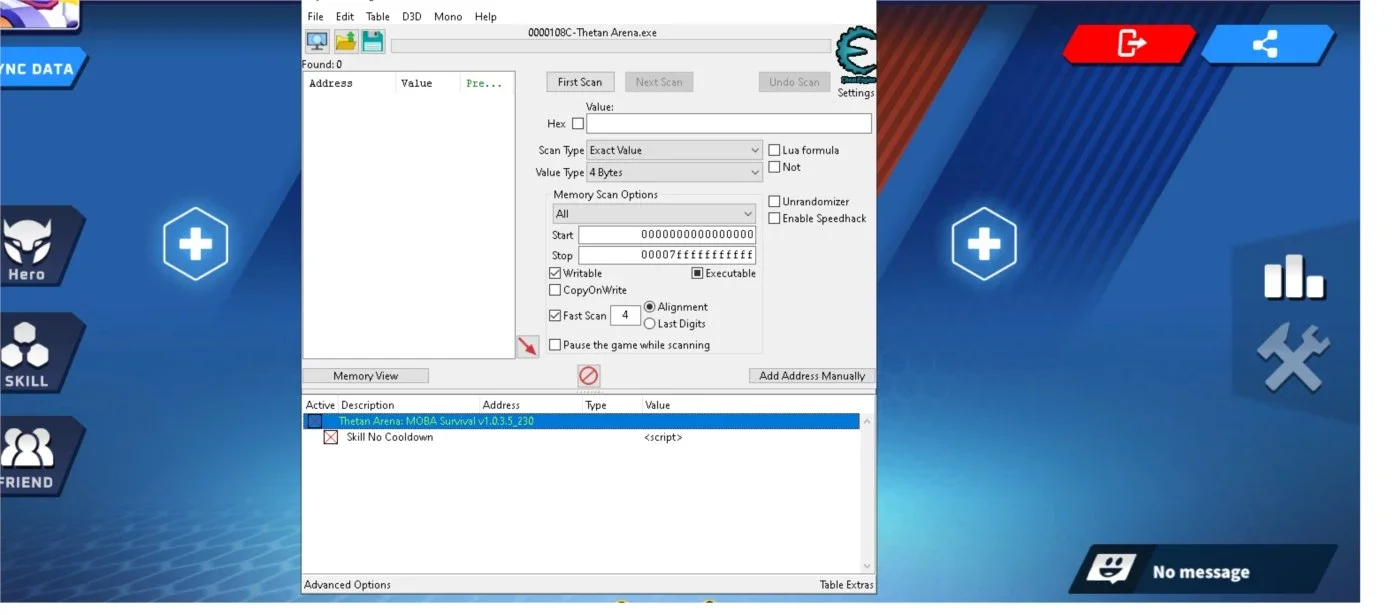Open the Value Type dropdown

675,173
